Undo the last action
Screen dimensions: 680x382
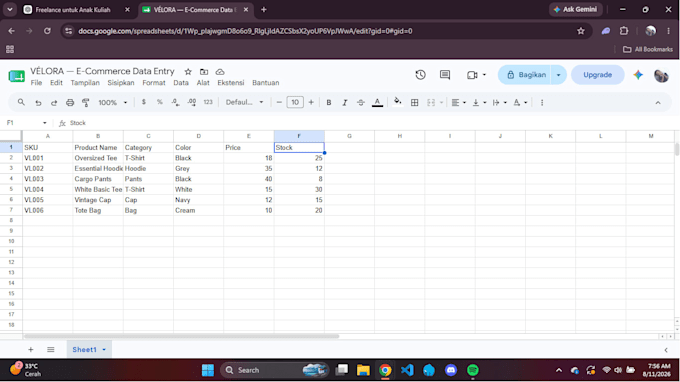pos(38,103)
